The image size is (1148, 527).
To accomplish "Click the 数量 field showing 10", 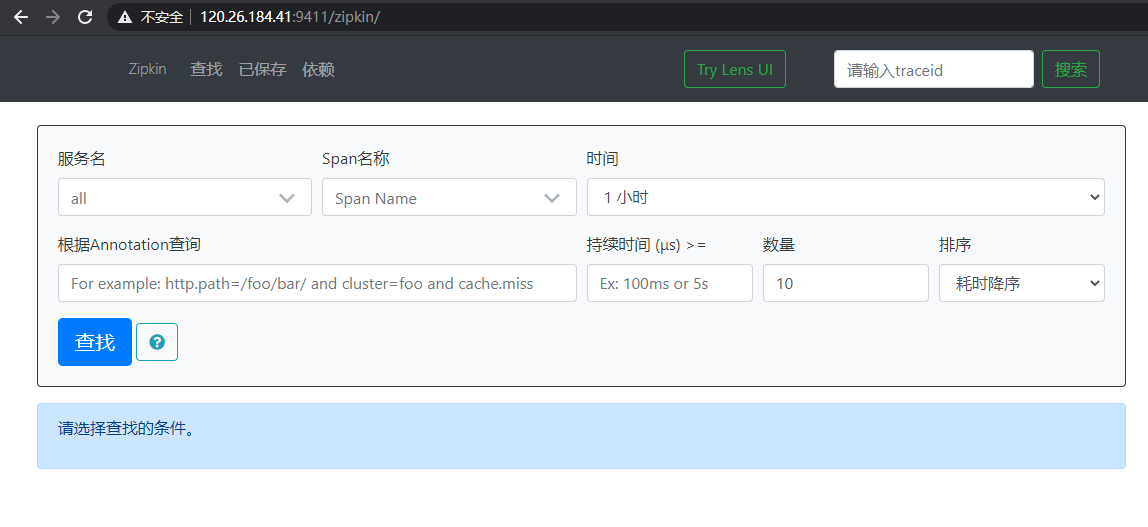I will point(846,283).
